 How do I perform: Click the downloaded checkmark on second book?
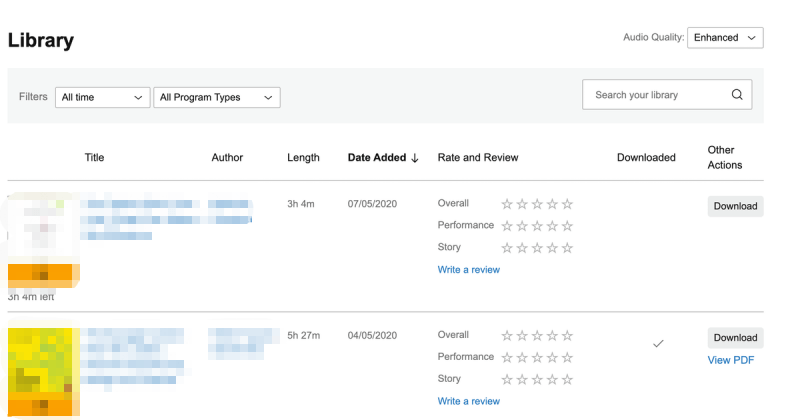[657, 343]
